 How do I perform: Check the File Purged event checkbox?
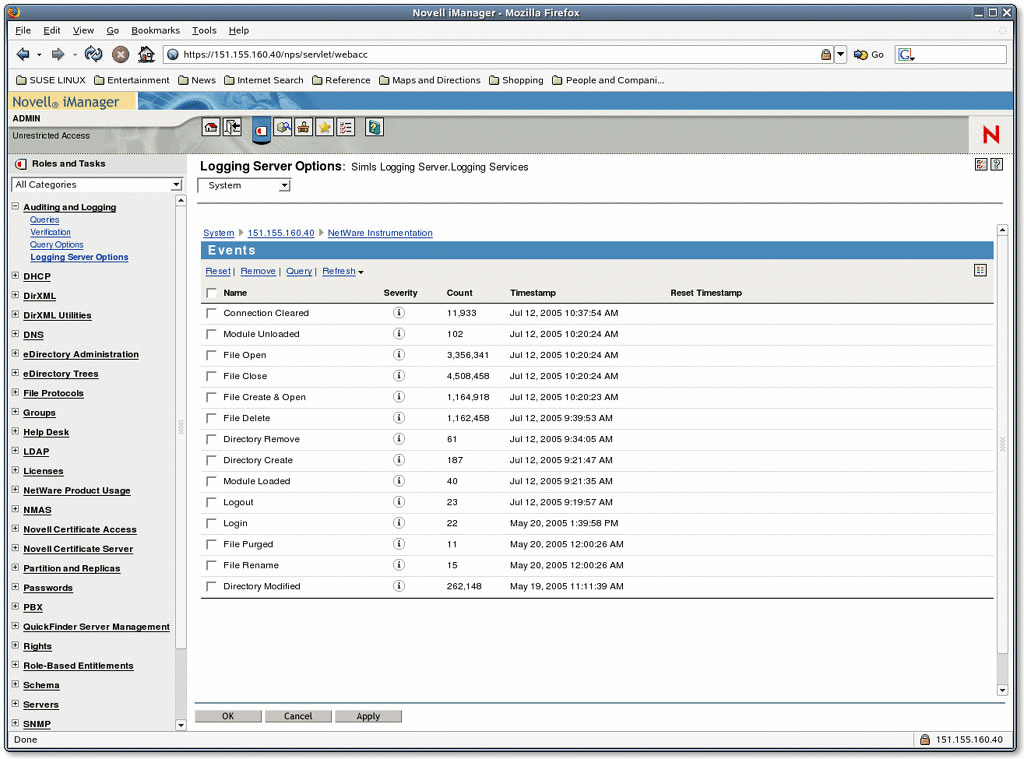pyautogui.click(x=211, y=544)
